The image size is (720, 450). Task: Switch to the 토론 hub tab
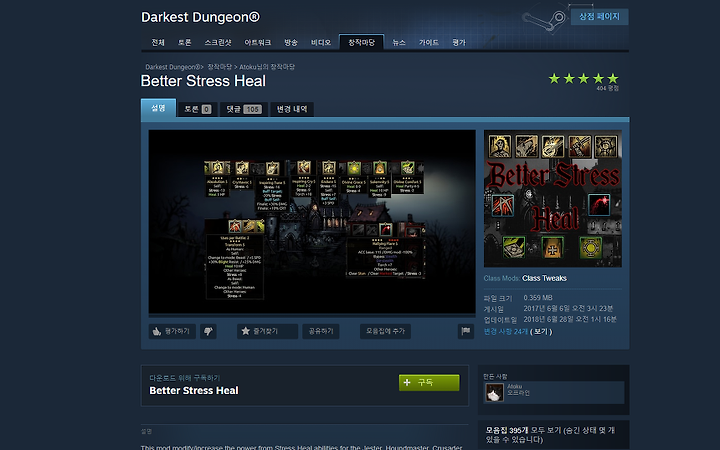185,42
